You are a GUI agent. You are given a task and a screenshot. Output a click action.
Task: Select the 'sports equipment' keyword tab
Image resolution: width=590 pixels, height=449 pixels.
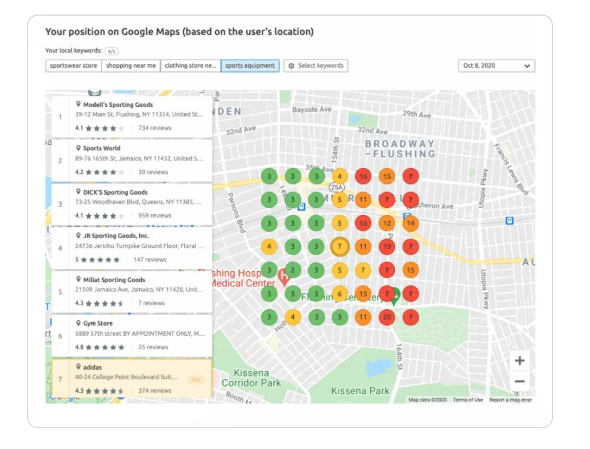[x=250, y=65]
